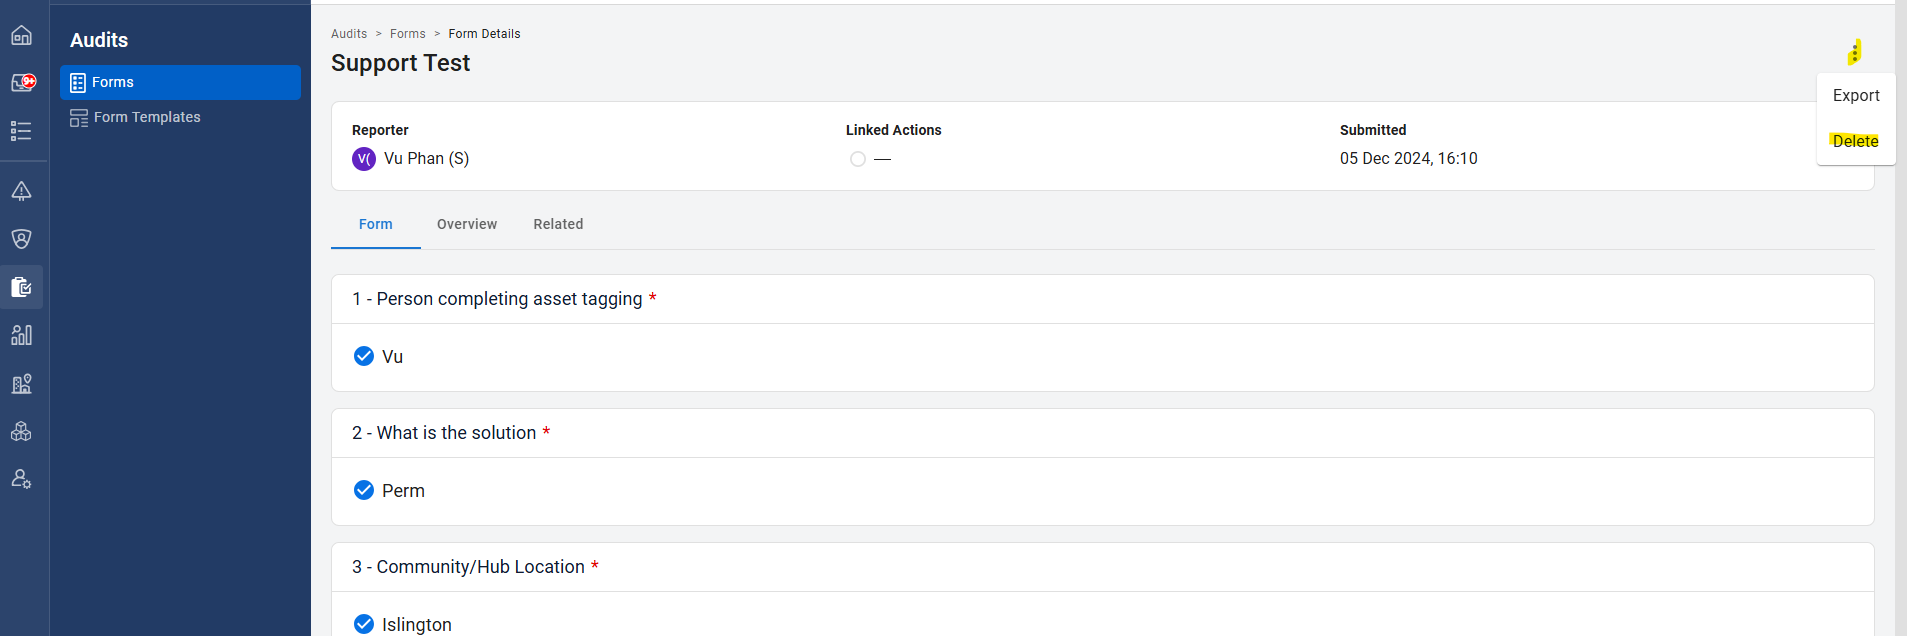1907x636 pixels.
Task: Open the inbox with notification badge
Action: 22,83
